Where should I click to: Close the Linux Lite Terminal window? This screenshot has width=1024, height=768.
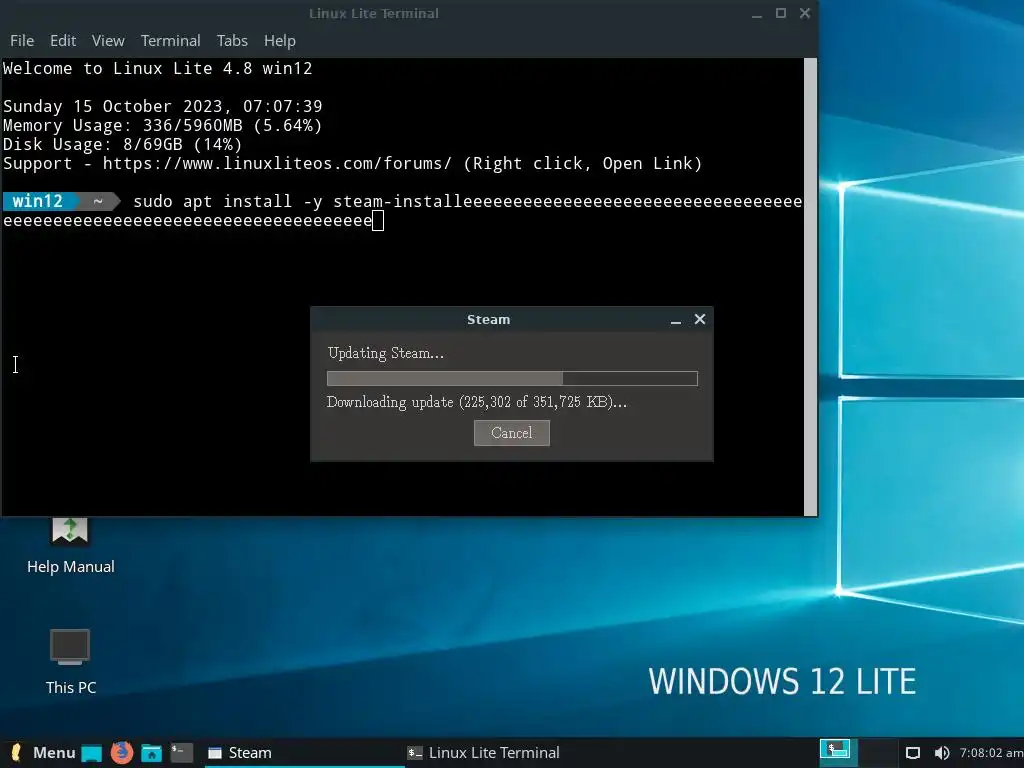tap(805, 13)
